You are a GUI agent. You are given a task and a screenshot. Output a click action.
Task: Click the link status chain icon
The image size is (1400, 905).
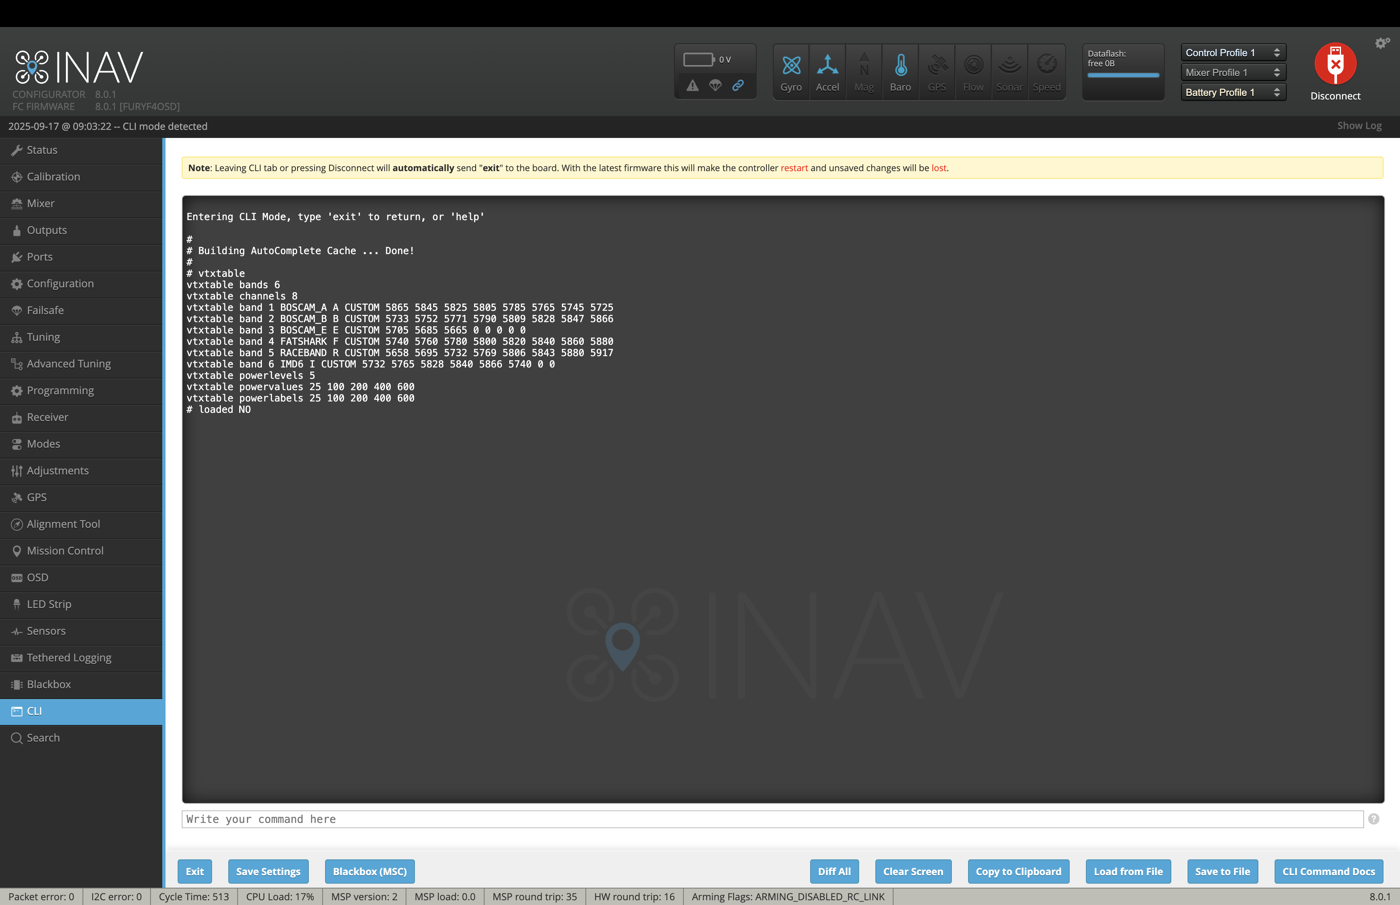pos(738,86)
